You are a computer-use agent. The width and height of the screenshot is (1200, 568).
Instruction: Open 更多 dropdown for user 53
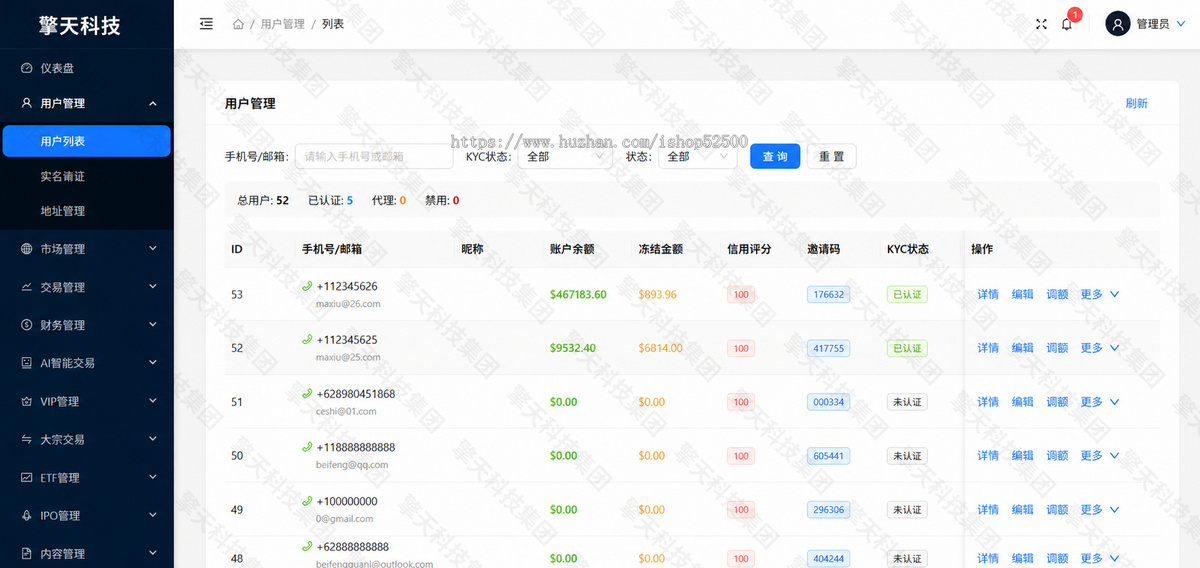coord(1099,294)
